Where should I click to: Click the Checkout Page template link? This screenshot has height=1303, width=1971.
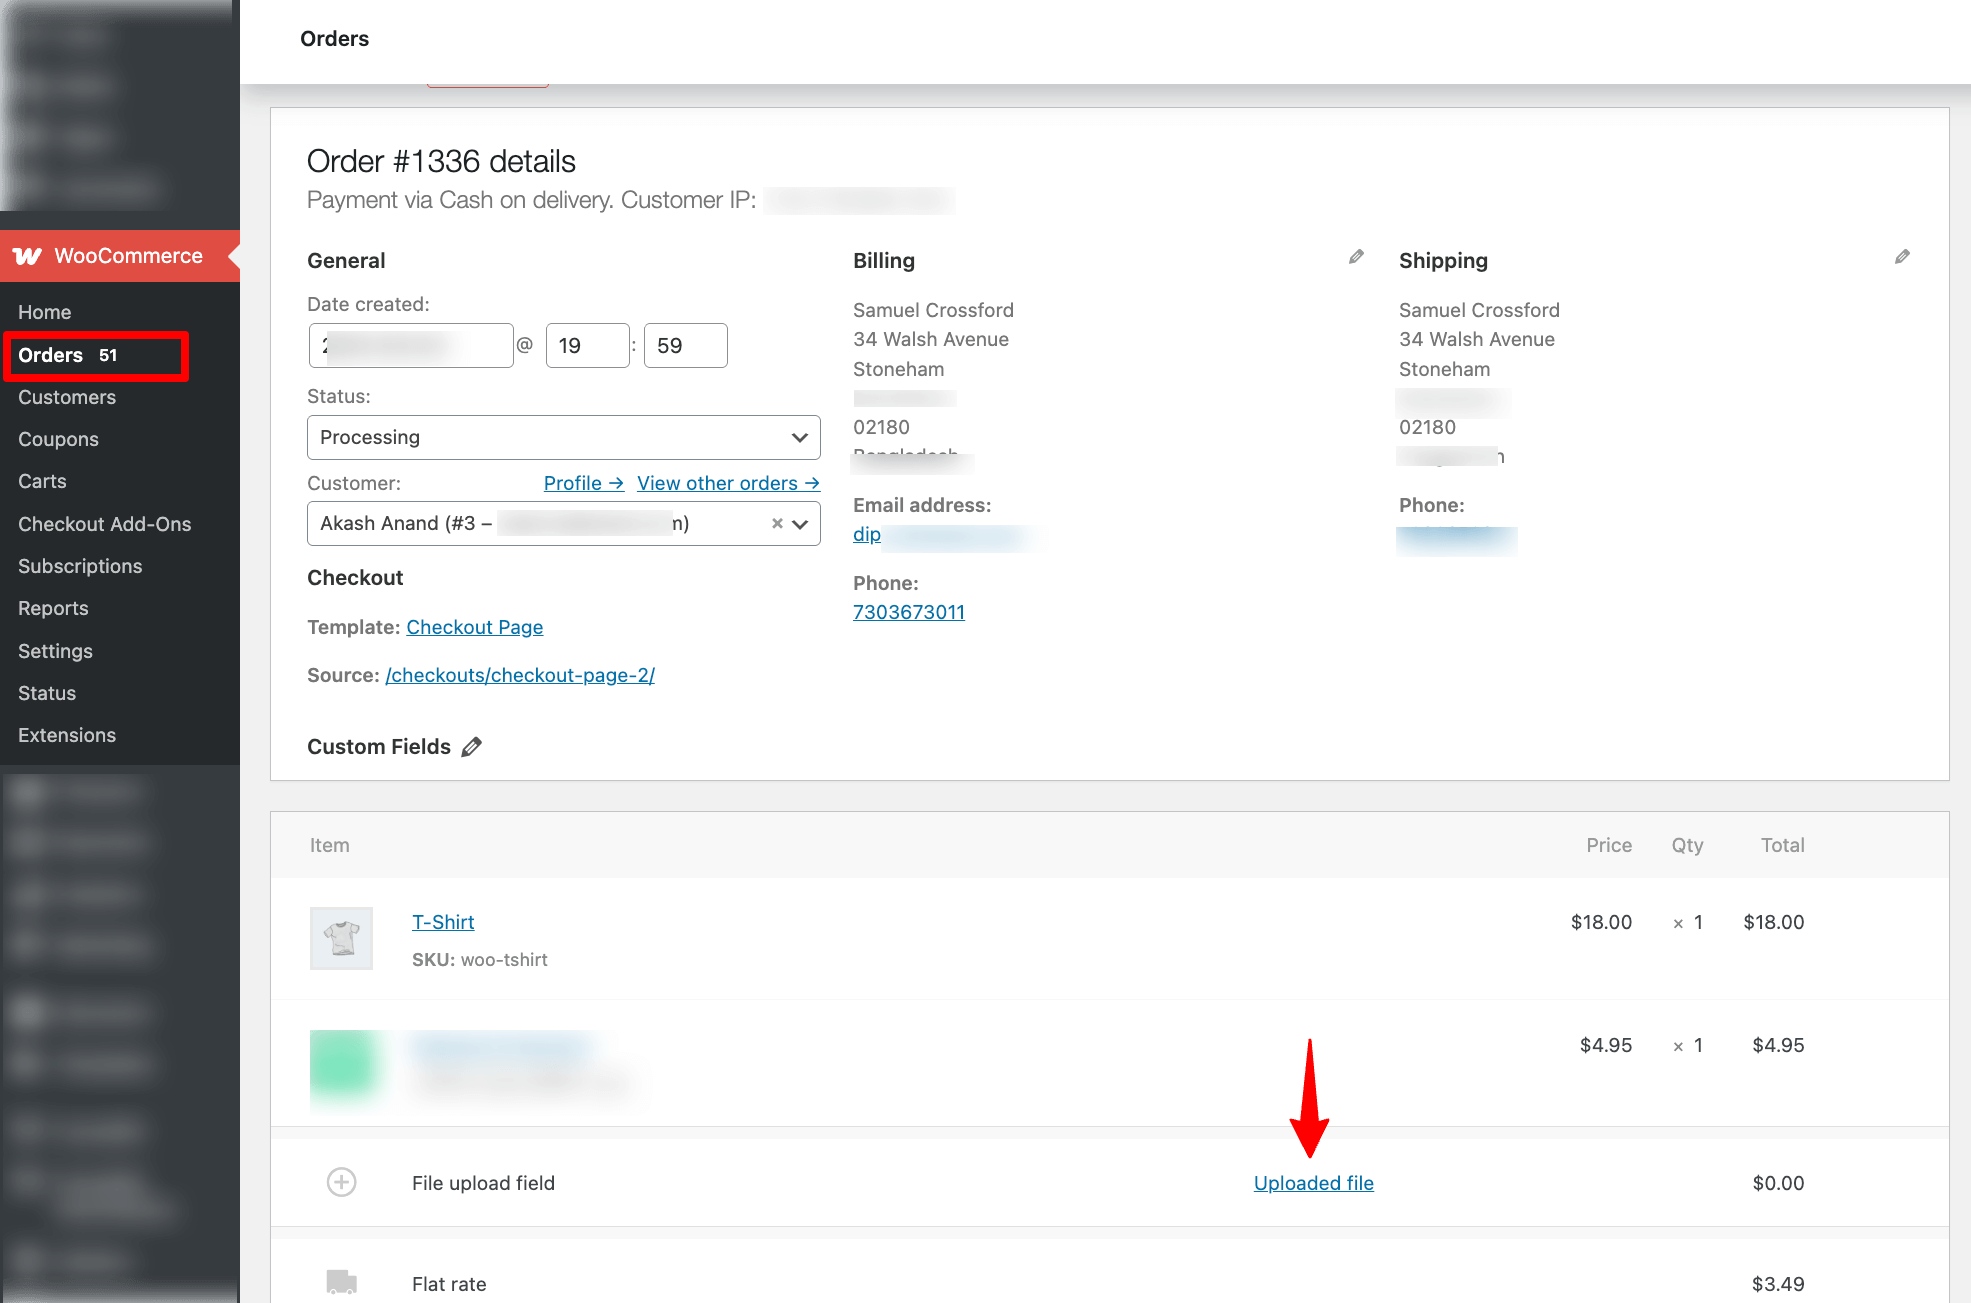point(474,627)
